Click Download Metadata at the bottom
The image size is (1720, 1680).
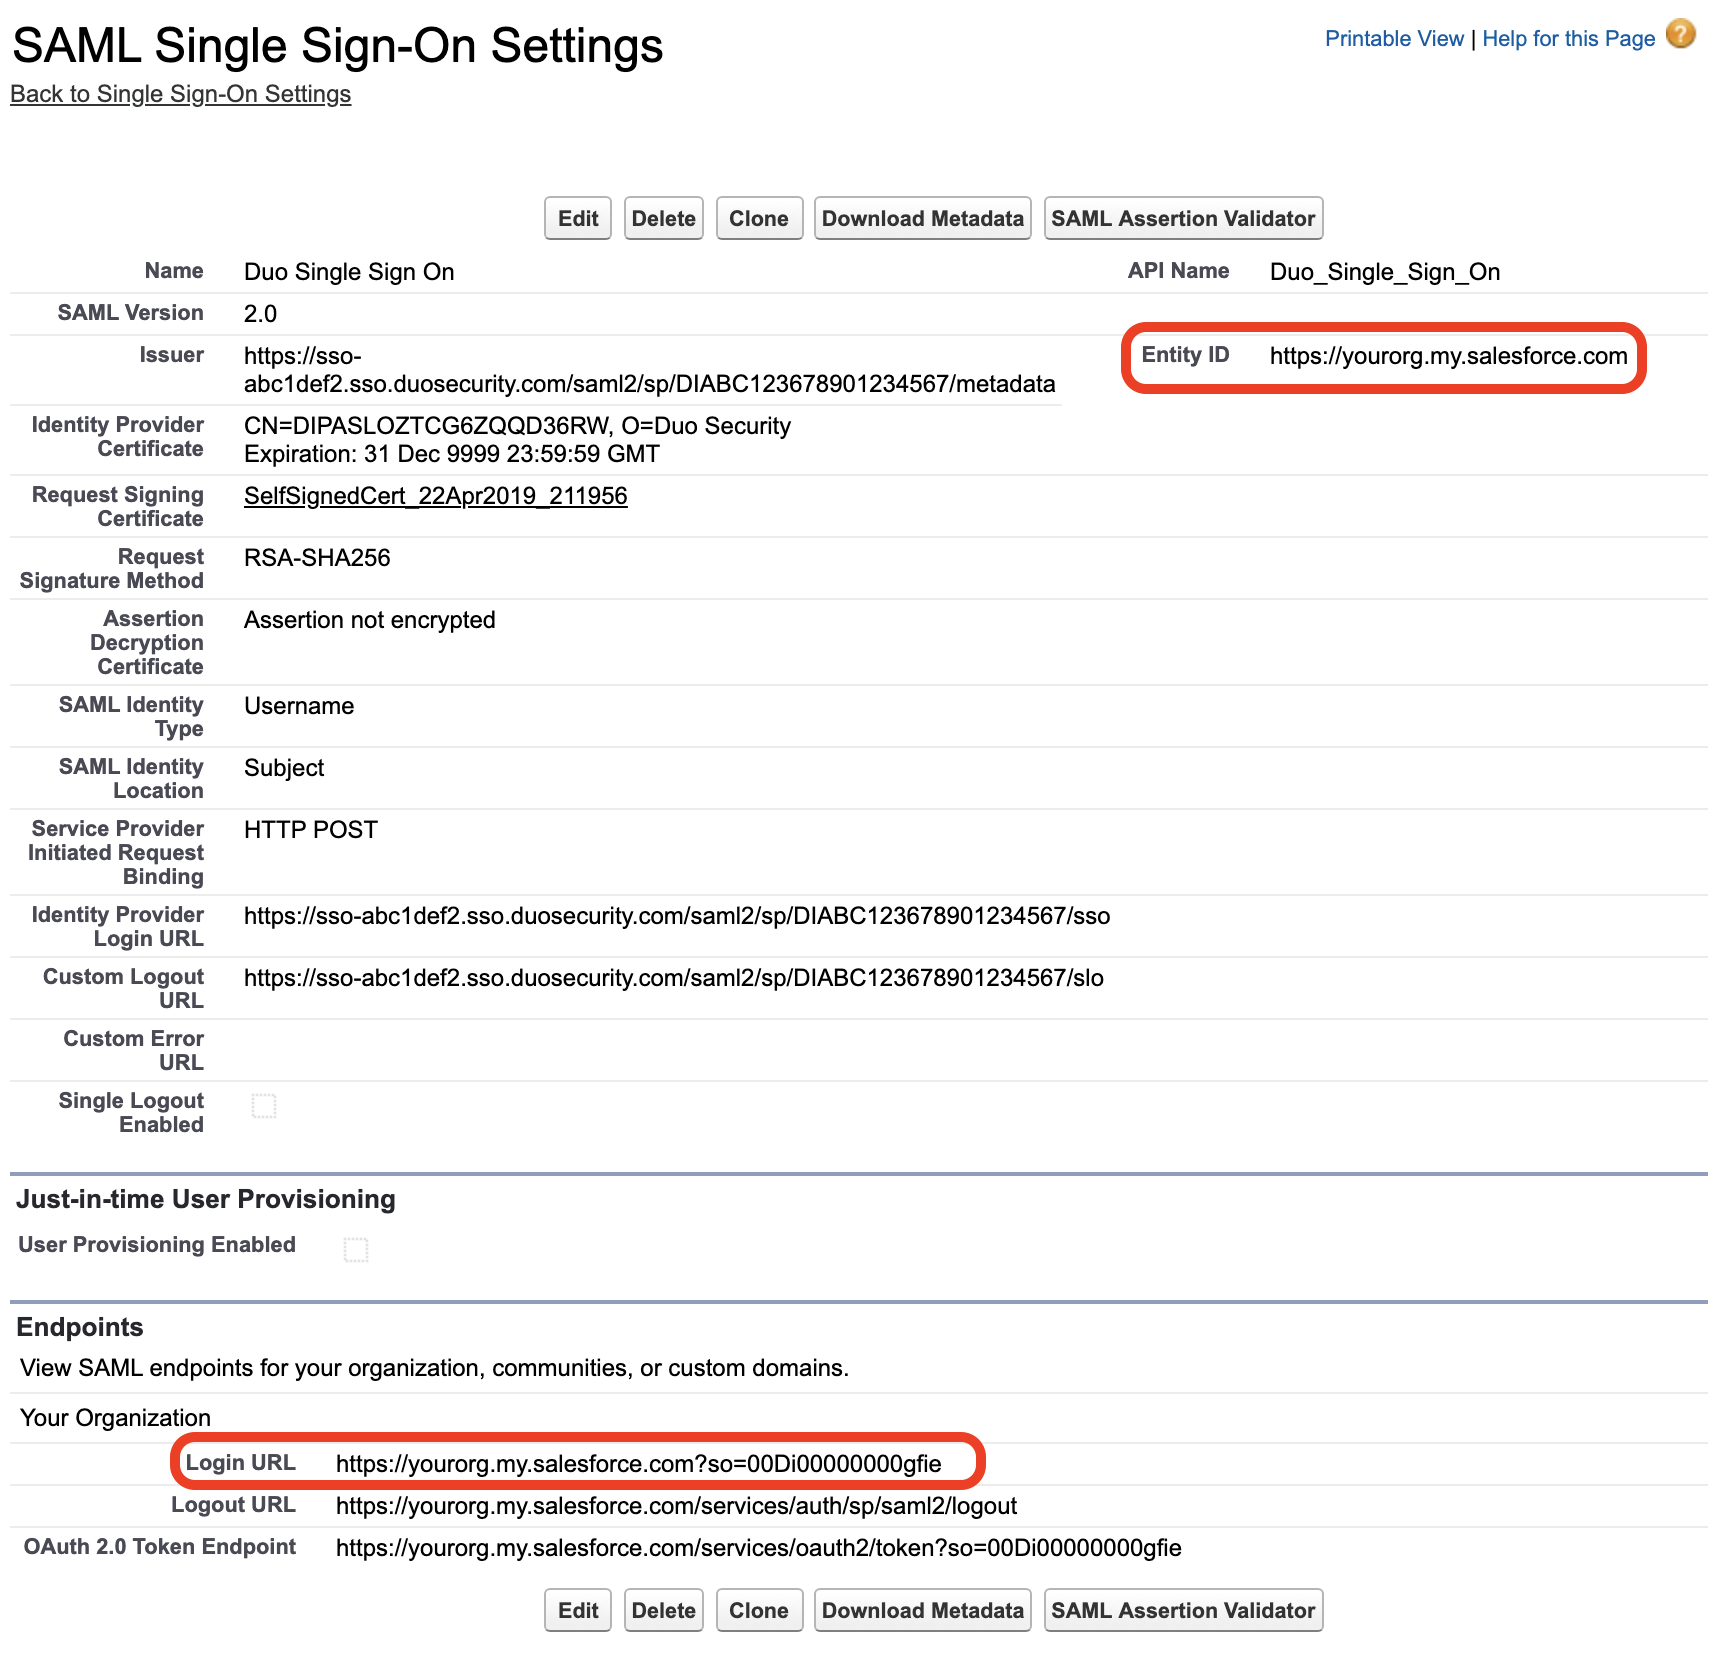[922, 1610]
